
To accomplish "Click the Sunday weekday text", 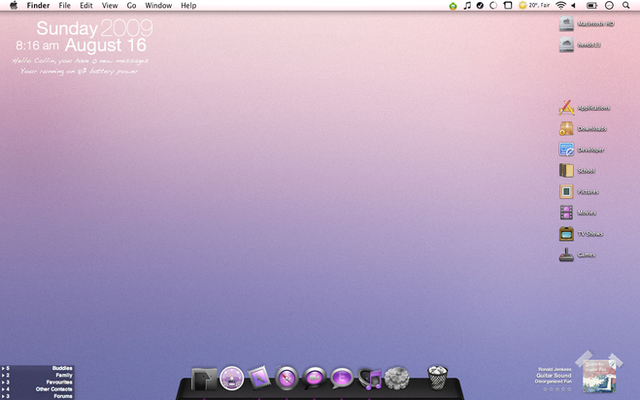I will click(67, 29).
